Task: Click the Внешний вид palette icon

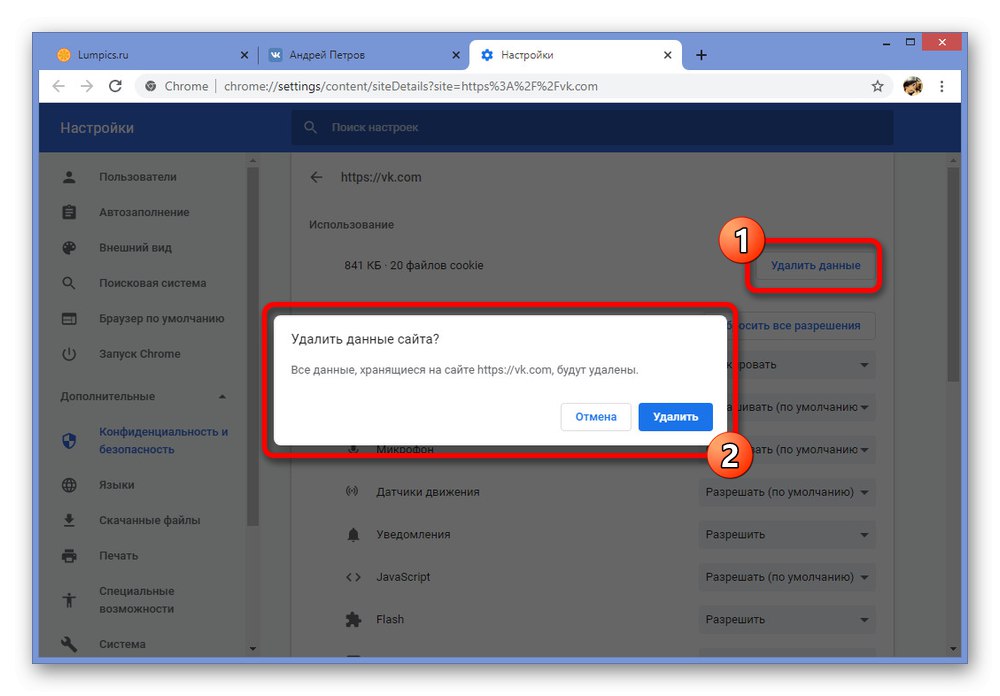Action: [69, 248]
